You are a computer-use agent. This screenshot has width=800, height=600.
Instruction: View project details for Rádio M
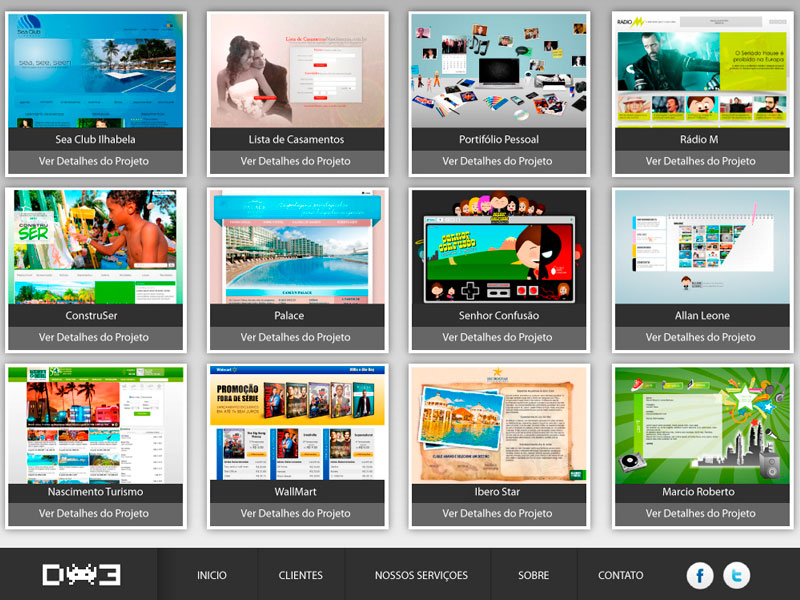click(702, 161)
